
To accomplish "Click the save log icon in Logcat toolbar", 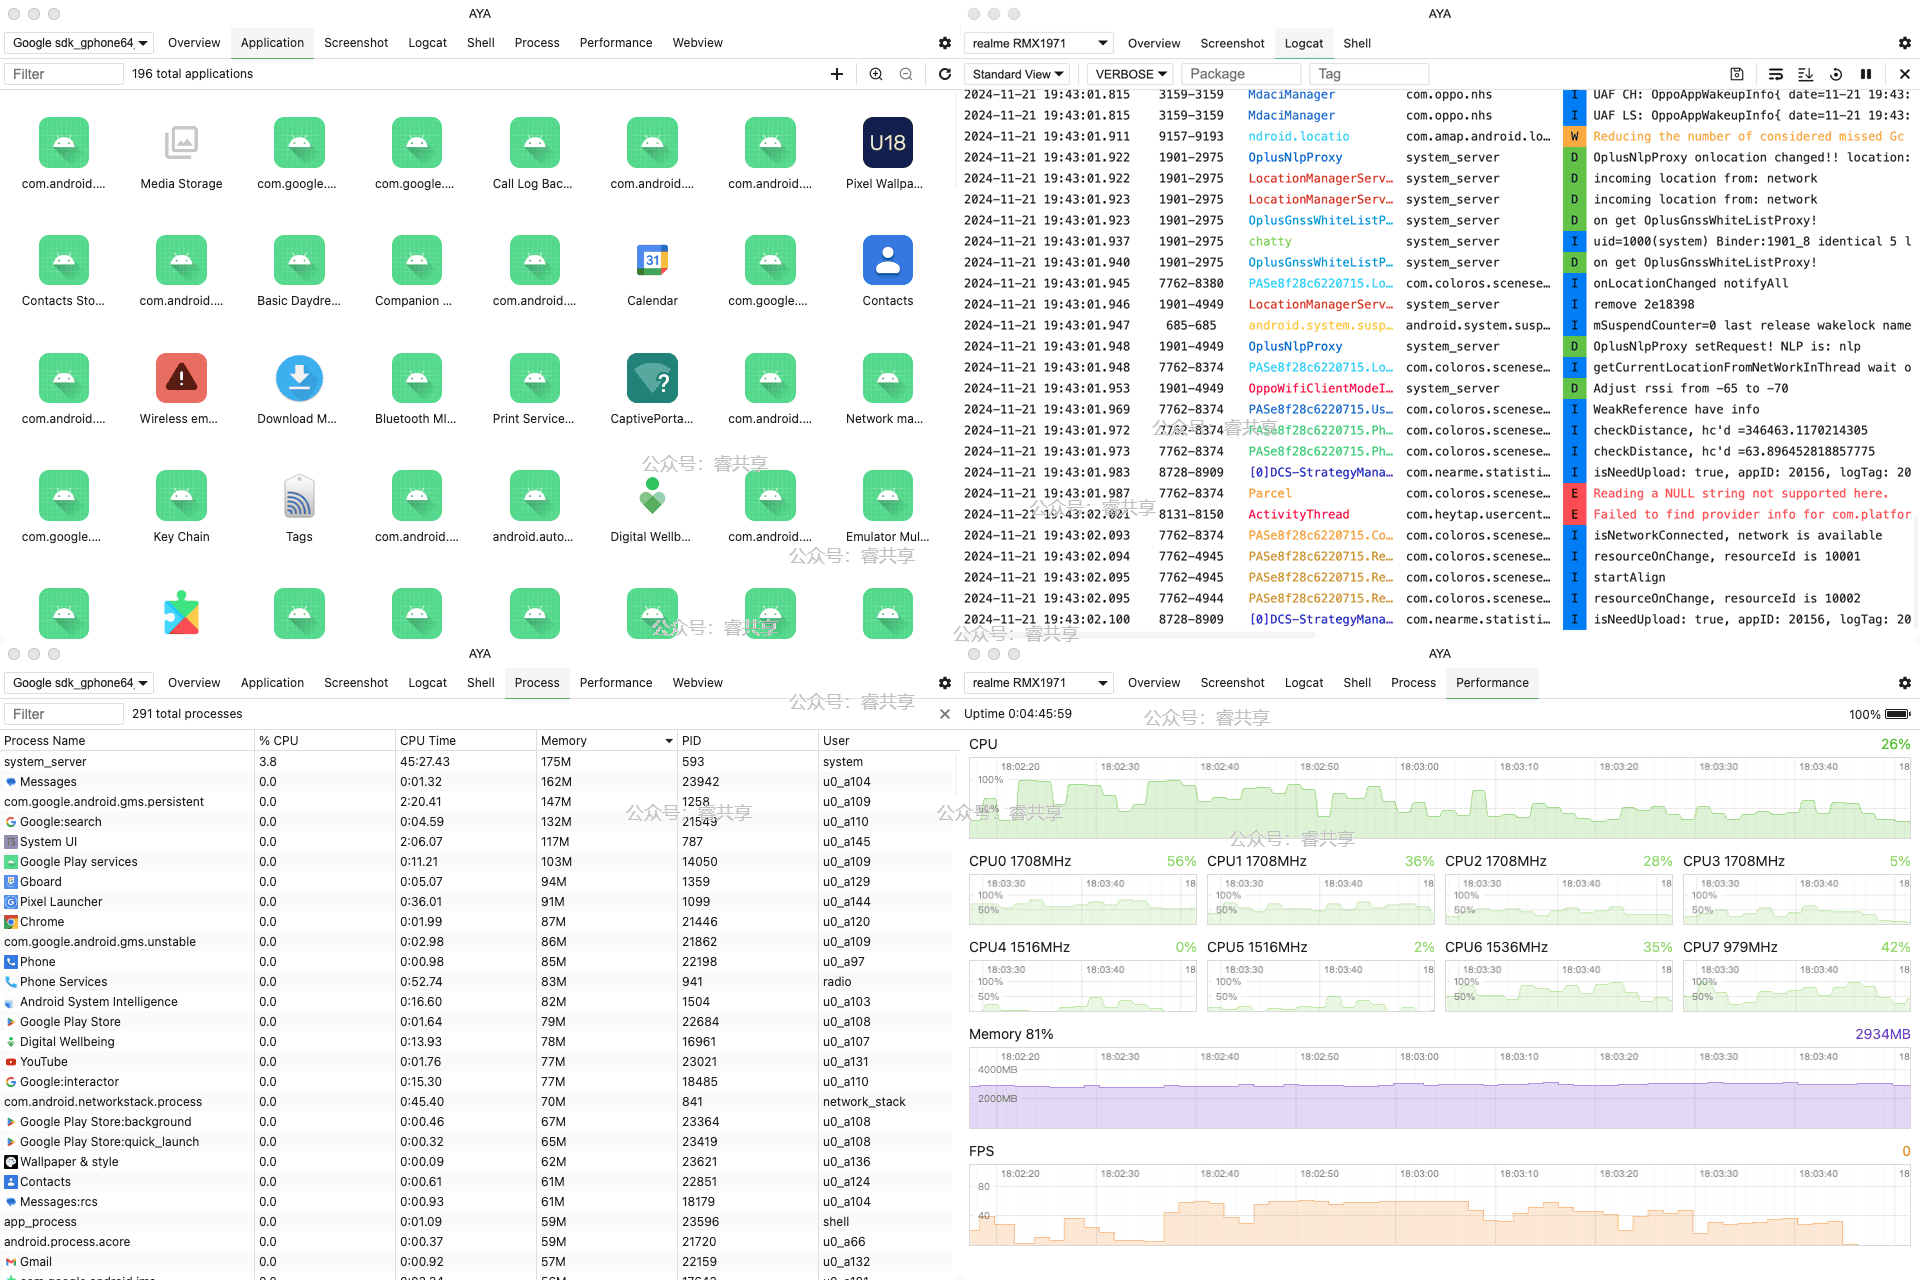I will 1737,74.
